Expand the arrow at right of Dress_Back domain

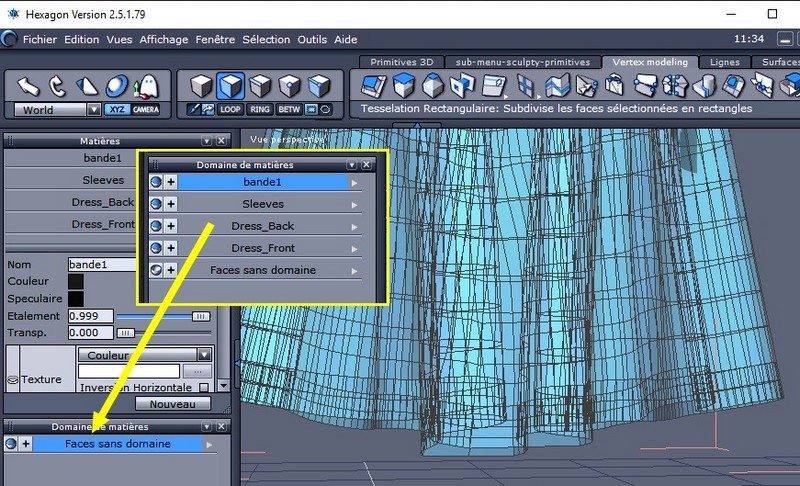[x=354, y=227]
